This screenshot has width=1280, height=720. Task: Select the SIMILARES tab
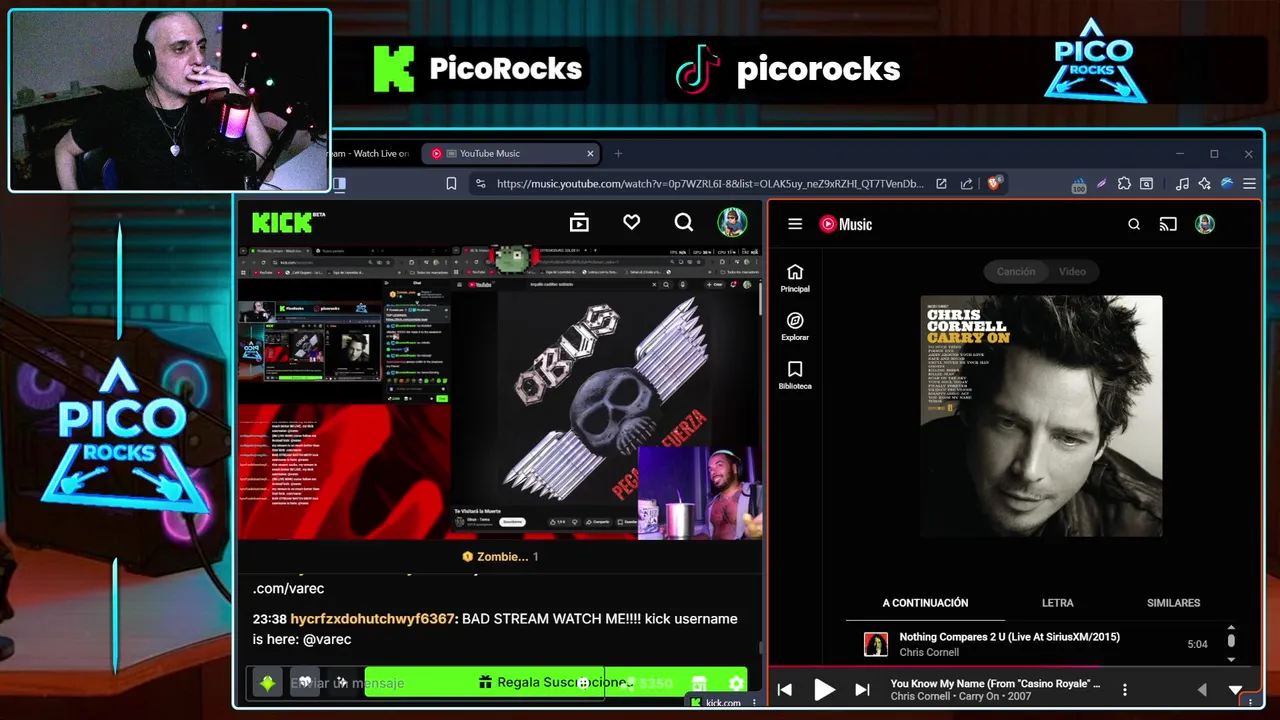tap(1173, 603)
